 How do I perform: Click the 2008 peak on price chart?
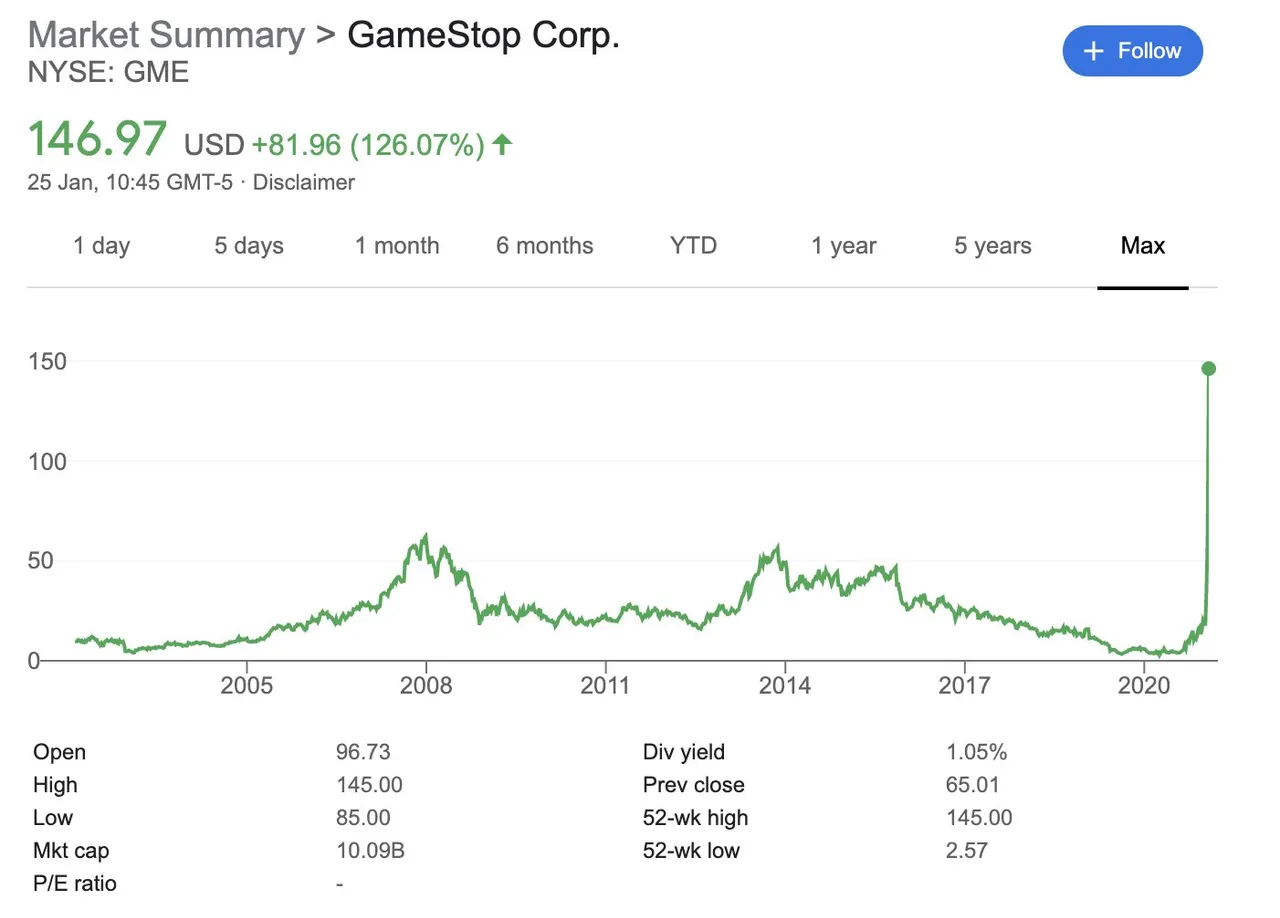[x=426, y=536]
